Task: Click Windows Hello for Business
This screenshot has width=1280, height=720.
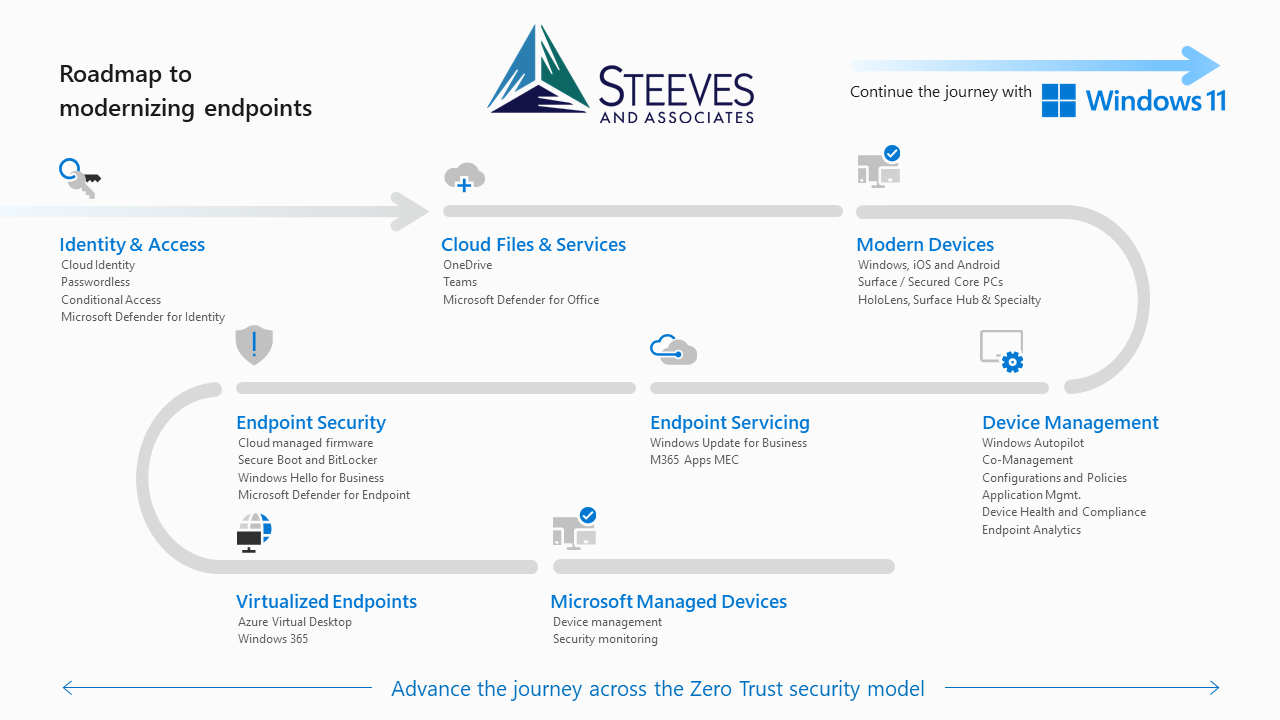Action: point(311,478)
